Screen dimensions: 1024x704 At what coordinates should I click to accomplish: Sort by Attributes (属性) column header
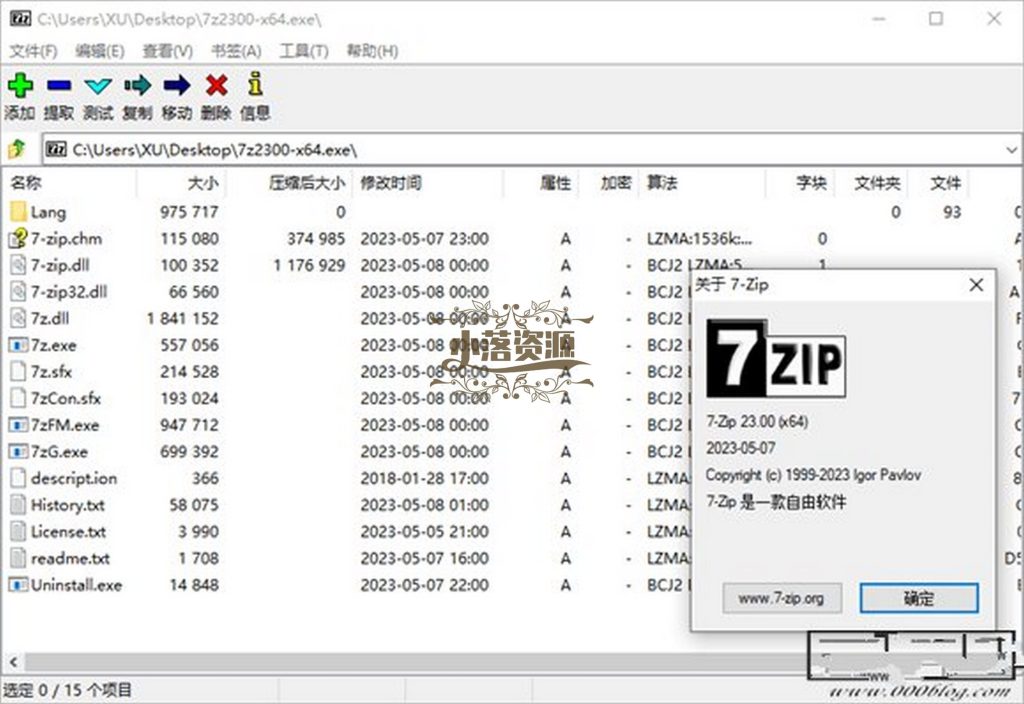(541, 183)
